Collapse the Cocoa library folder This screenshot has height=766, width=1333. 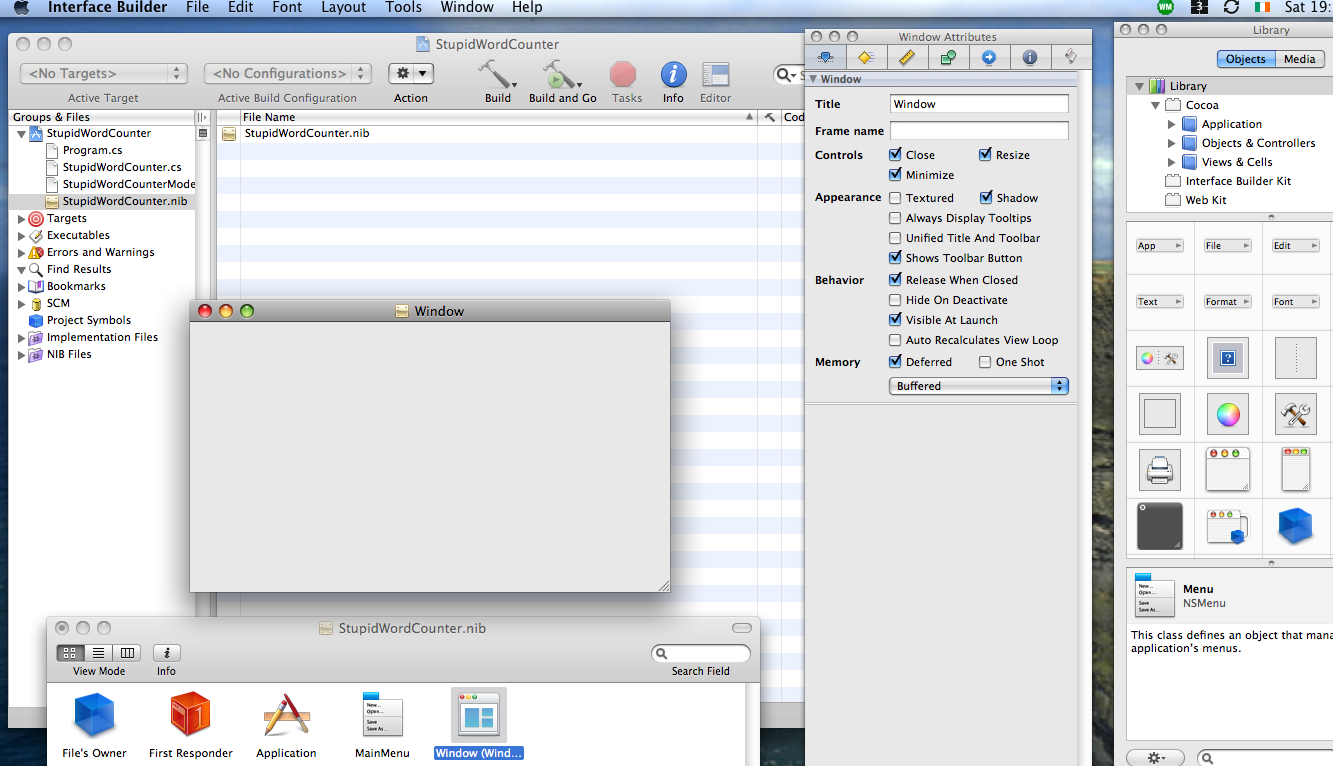pos(1155,105)
